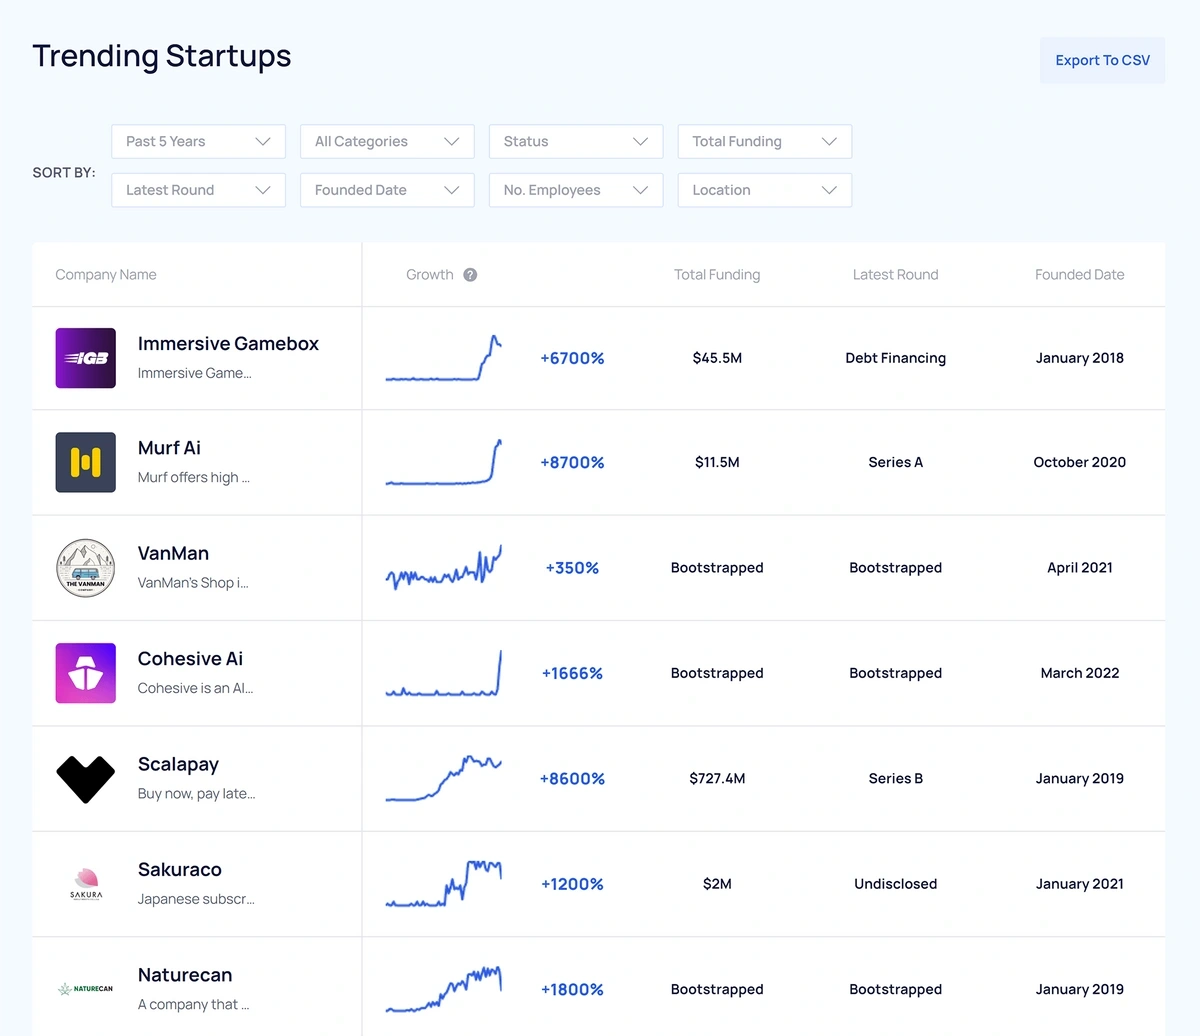The height and width of the screenshot is (1036, 1200).
Task: Click the Undisclosed round cell
Action: [x=896, y=884]
